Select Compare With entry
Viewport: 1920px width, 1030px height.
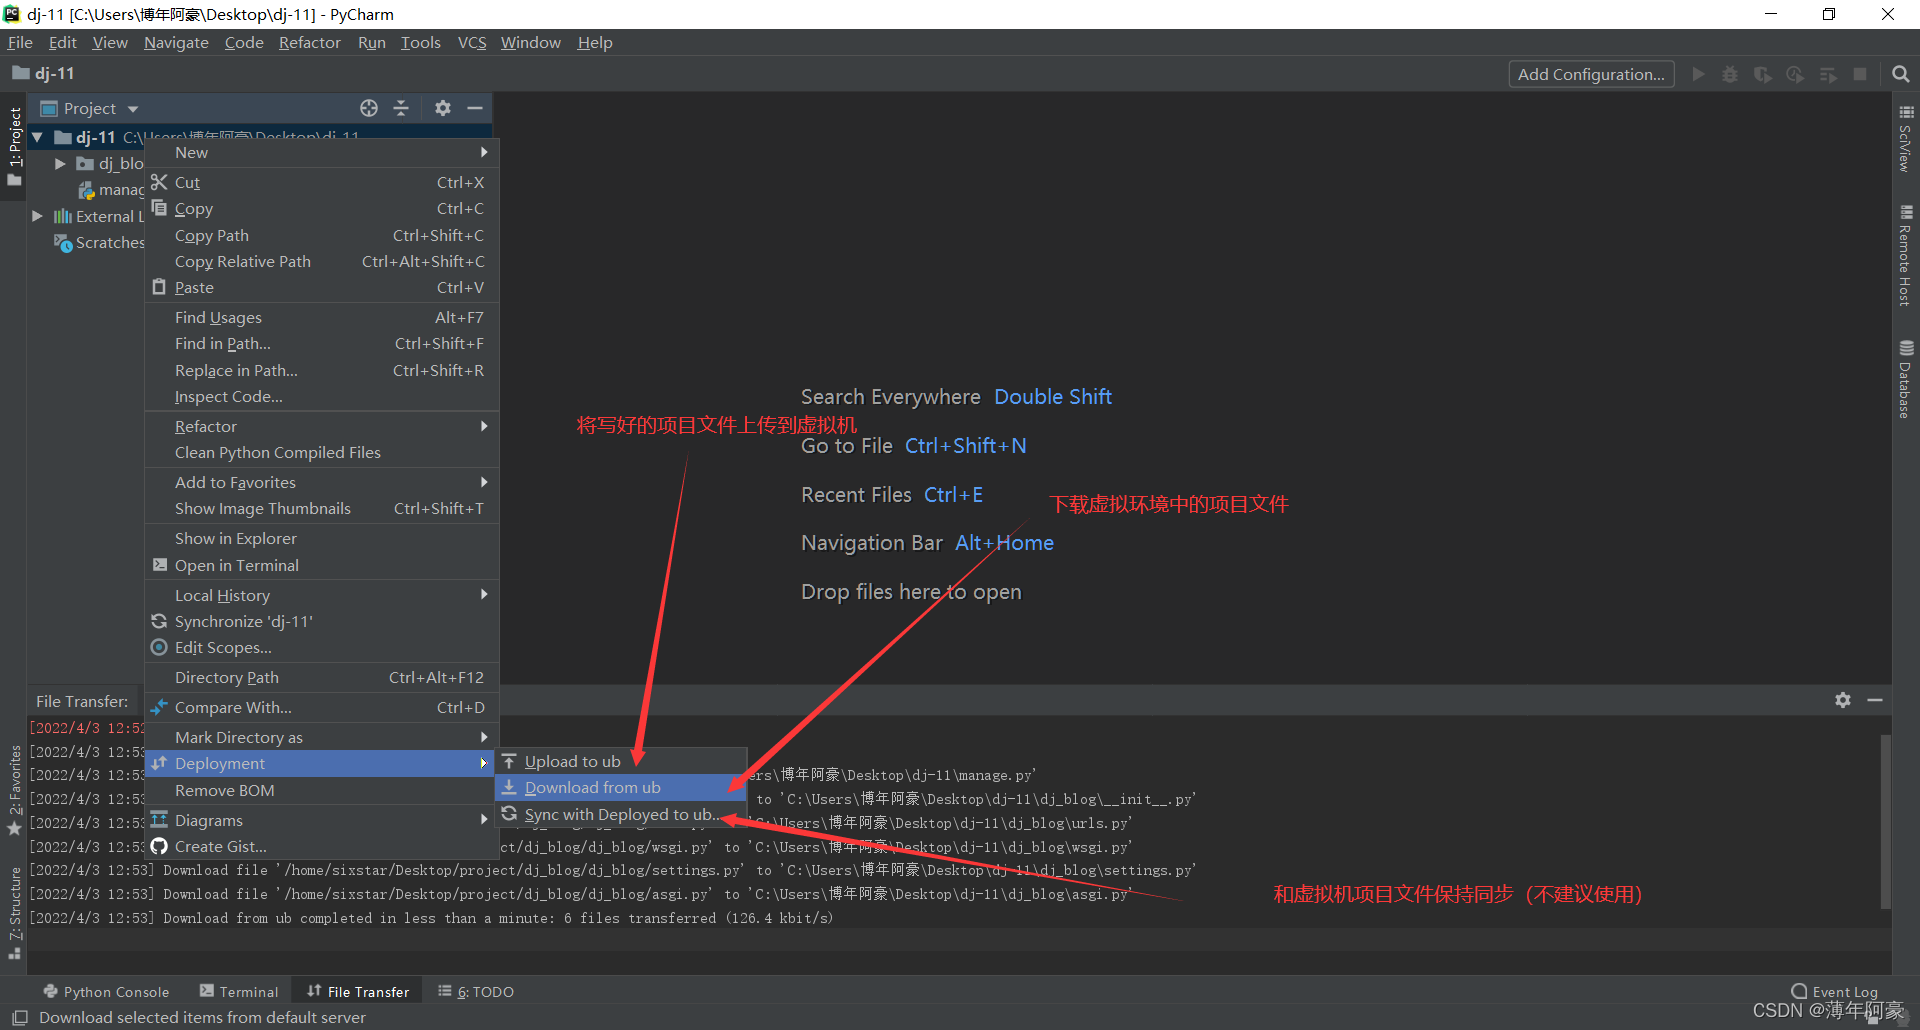[x=322, y=707]
